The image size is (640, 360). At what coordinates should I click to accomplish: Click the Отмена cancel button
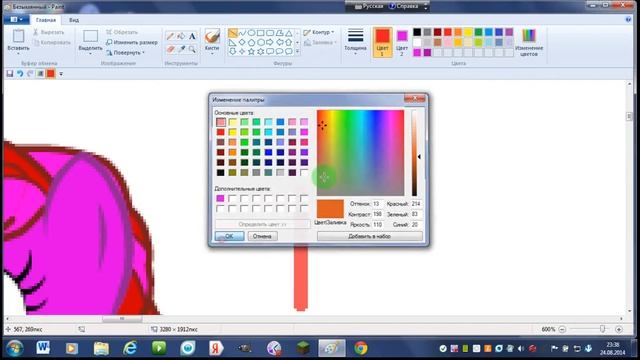pyautogui.click(x=262, y=236)
